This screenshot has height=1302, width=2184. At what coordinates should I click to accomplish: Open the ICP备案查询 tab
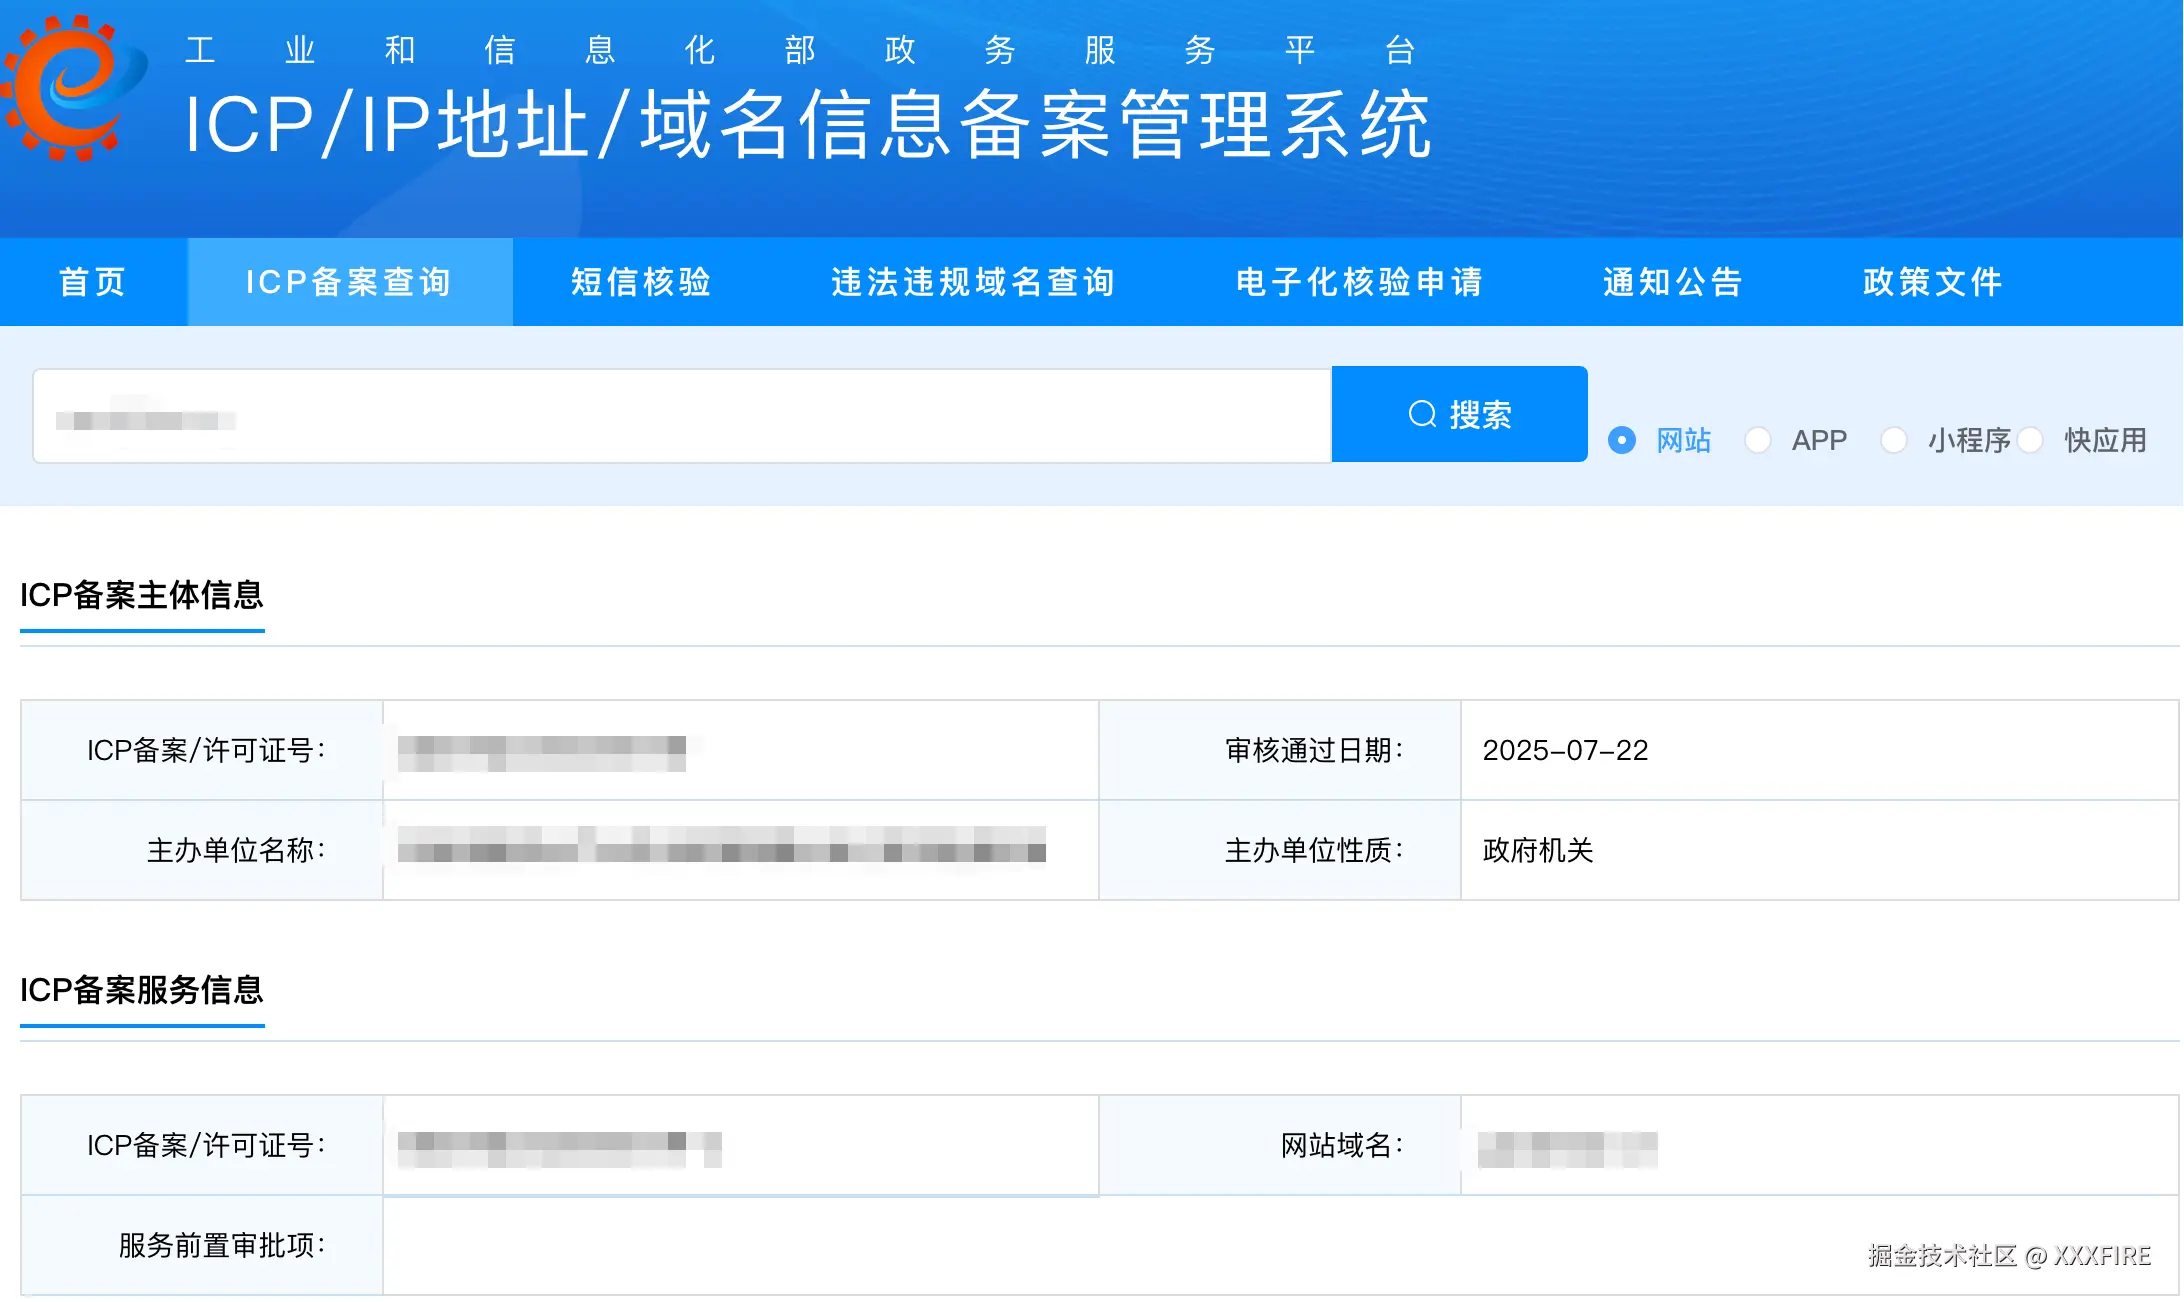pos(349,282)
